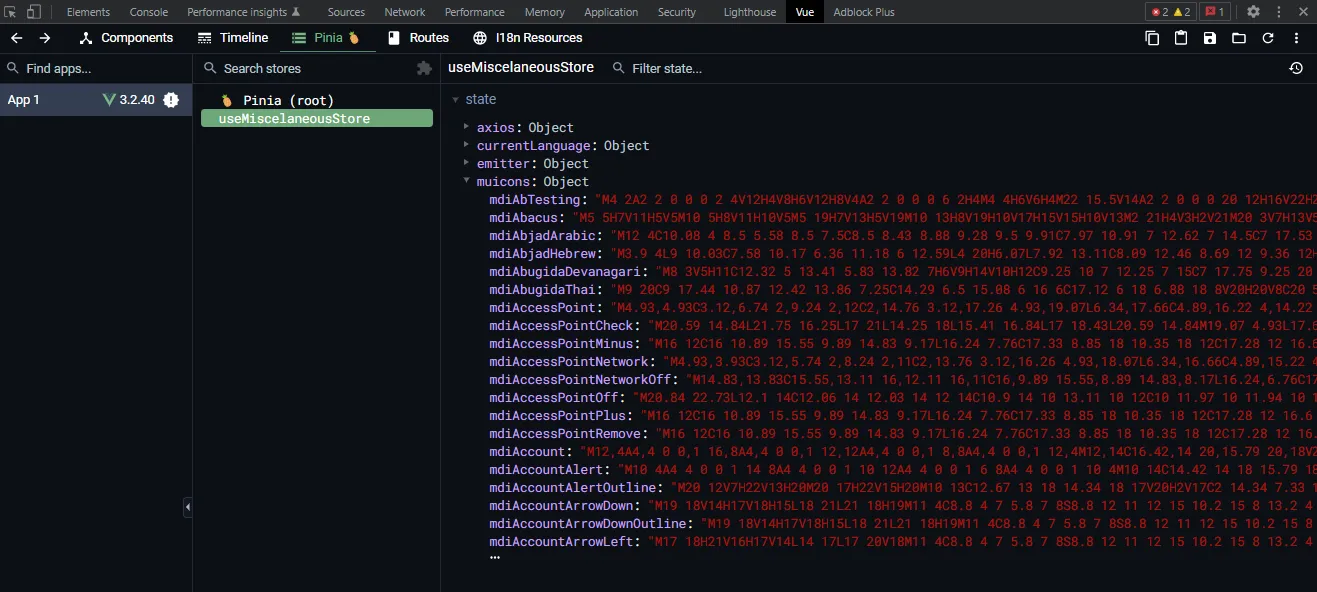Switch to the Security tab
The image size is (1317, 592).
(677, 12)
